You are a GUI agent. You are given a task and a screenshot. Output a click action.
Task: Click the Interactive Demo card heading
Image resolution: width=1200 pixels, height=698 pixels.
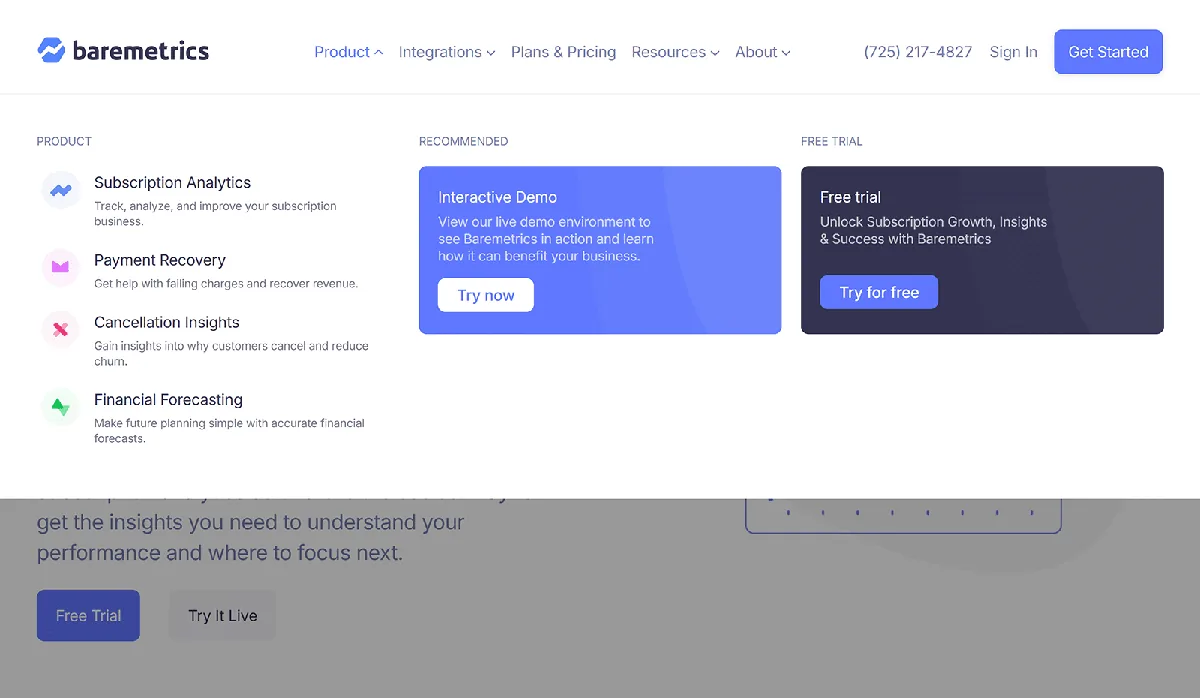(x=497, y=197)
